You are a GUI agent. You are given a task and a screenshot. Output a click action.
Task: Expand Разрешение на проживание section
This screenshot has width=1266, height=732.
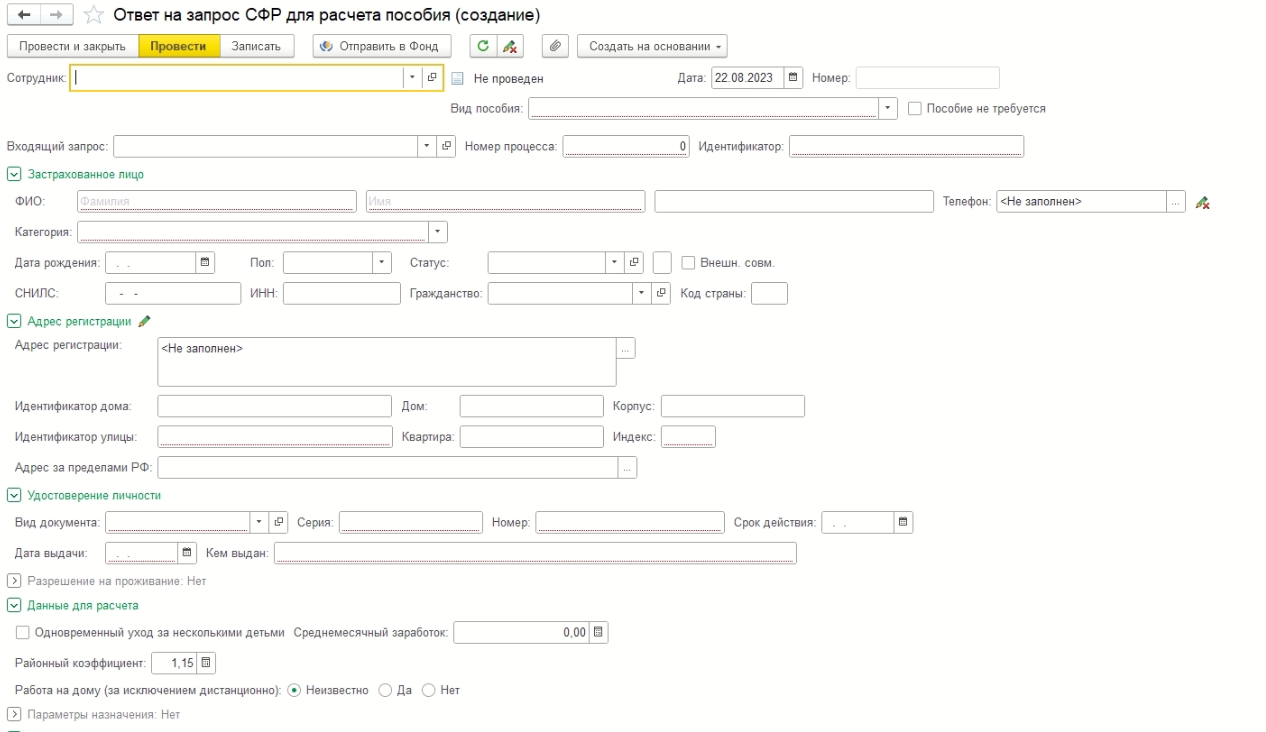[x=14, y=580]
